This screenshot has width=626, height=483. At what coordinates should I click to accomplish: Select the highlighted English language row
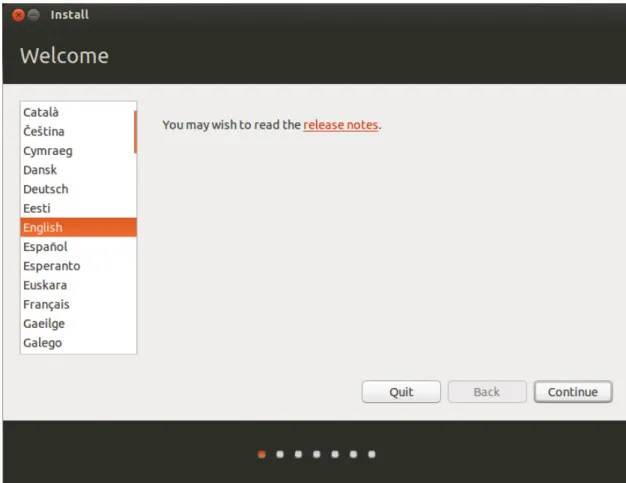(x=78, y=227)
